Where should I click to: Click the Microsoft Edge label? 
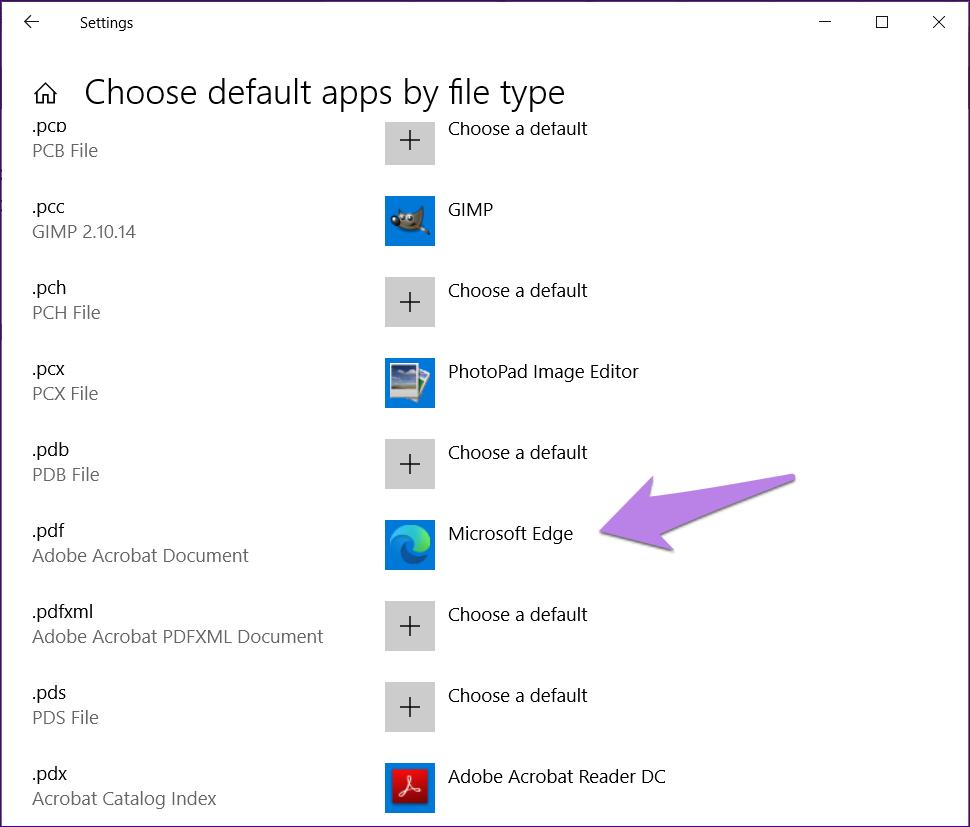pyautogui.click(x=511, y=534)
